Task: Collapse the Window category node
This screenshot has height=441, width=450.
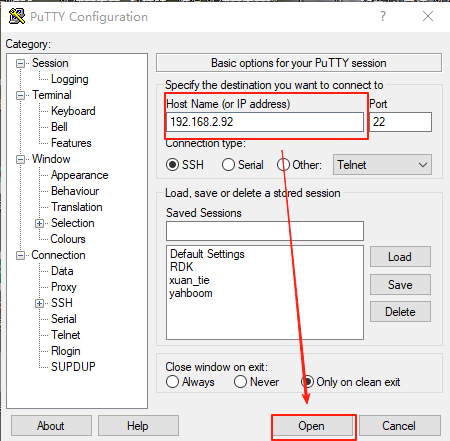Action: pos(20,159)
